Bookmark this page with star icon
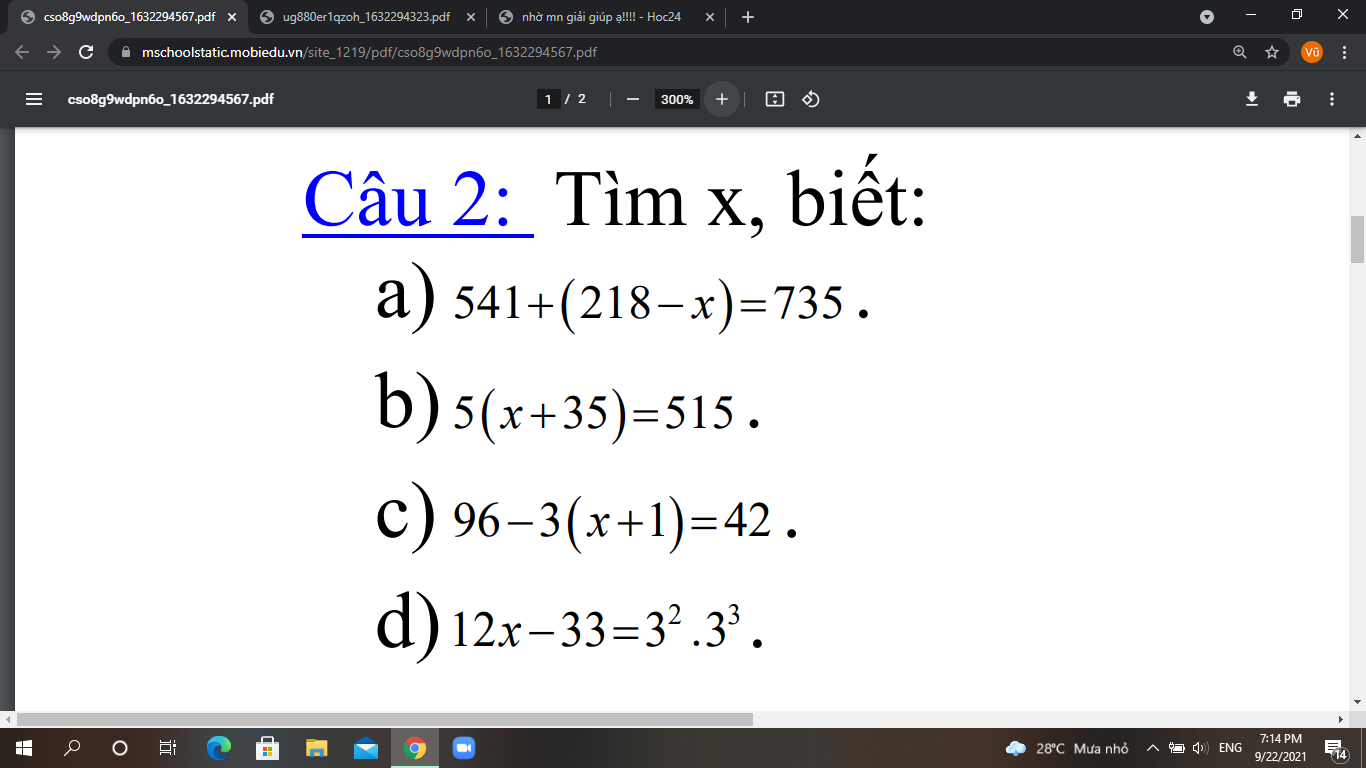This screenshot has height=768, width=1366. (x=1272, y=52)
